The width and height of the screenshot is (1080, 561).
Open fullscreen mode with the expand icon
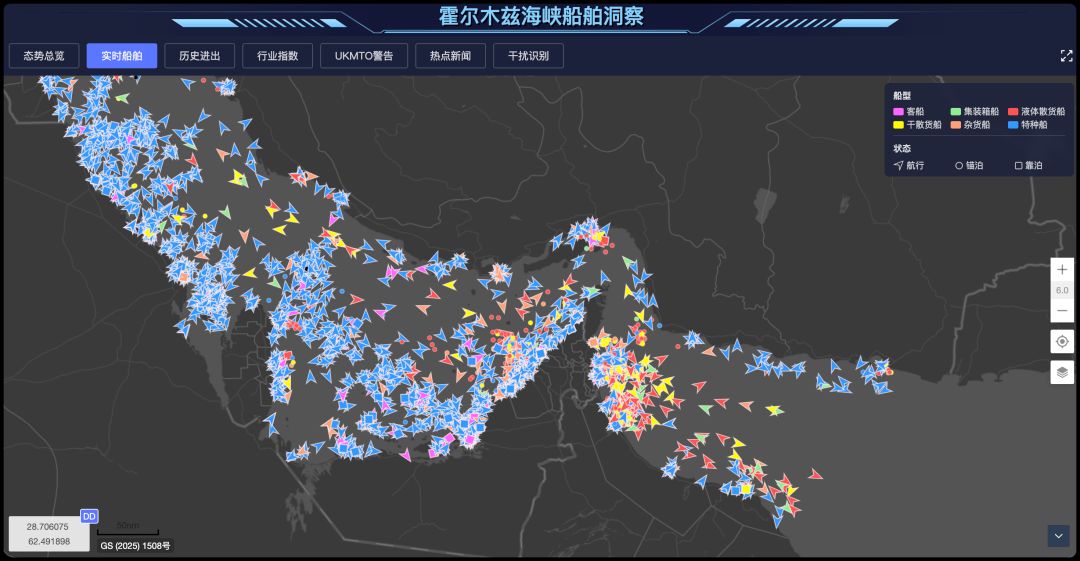(x=1066, y=56)
